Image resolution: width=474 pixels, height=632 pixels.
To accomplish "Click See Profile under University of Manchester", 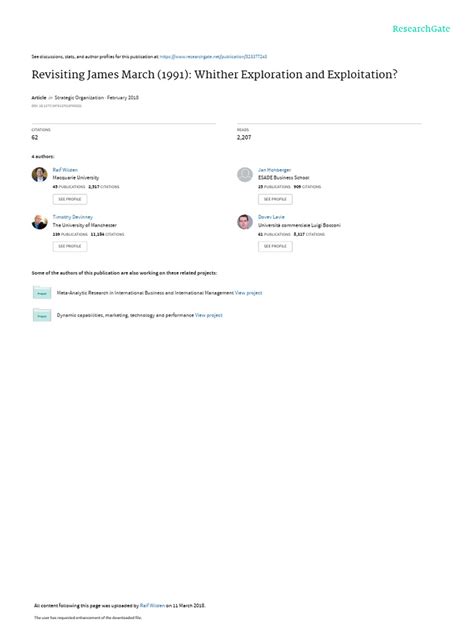I will click(70, 246).
